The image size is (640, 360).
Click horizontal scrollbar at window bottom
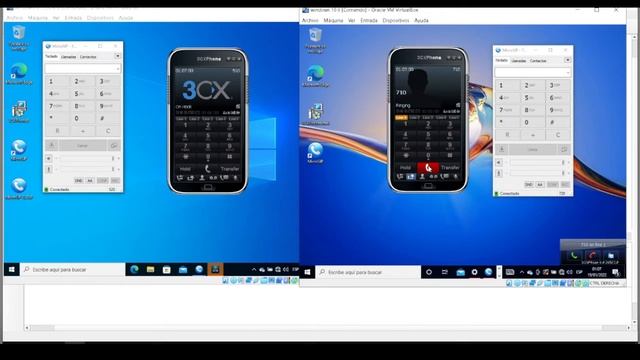(x=328, y=328)
